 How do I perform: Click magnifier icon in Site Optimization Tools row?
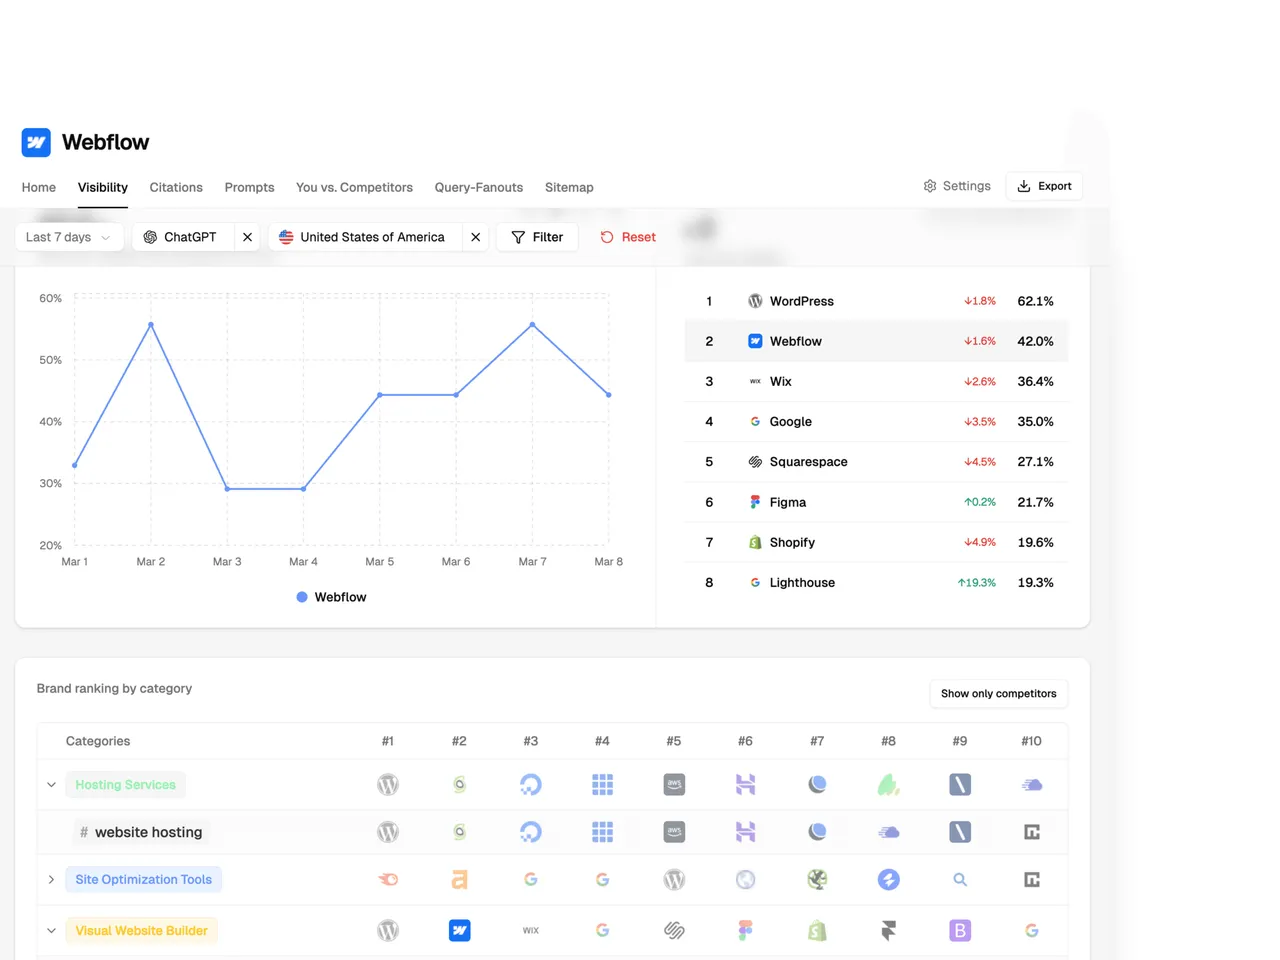960,880
